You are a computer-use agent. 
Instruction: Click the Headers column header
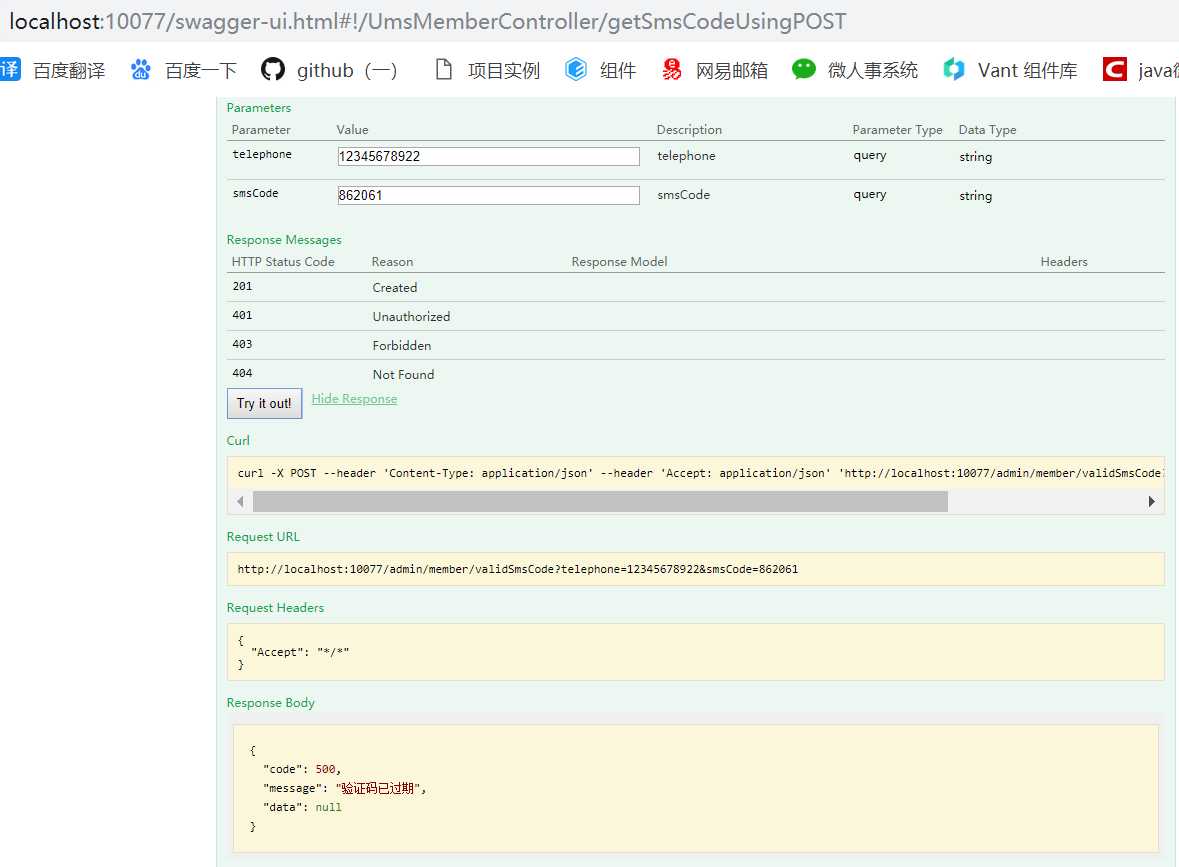[x=1064, y=262]
